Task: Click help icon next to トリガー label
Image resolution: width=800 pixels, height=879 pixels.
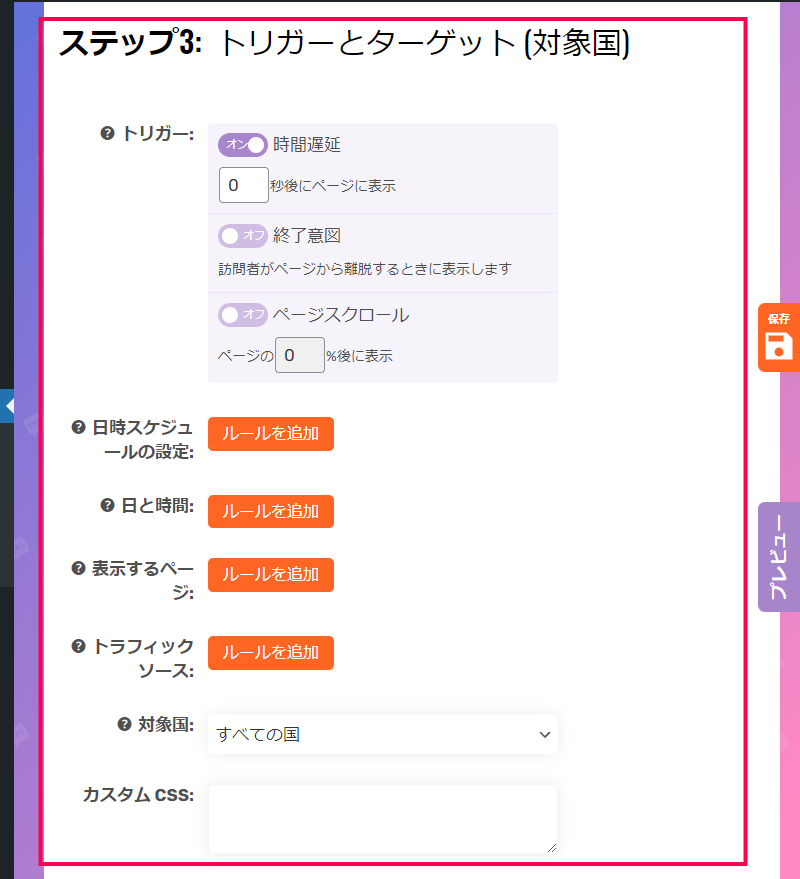Action: tap(107, 133)
